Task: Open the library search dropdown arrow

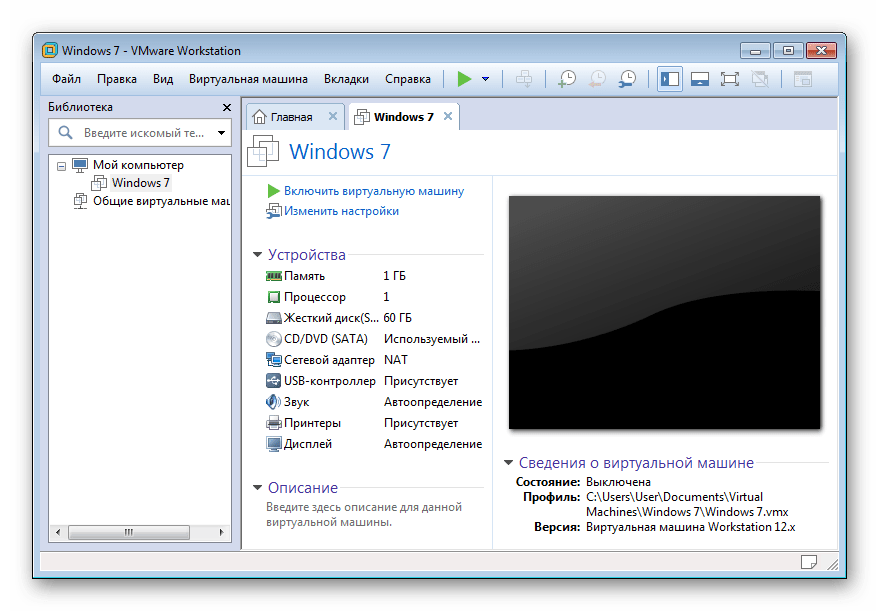Action: point(221,133)
